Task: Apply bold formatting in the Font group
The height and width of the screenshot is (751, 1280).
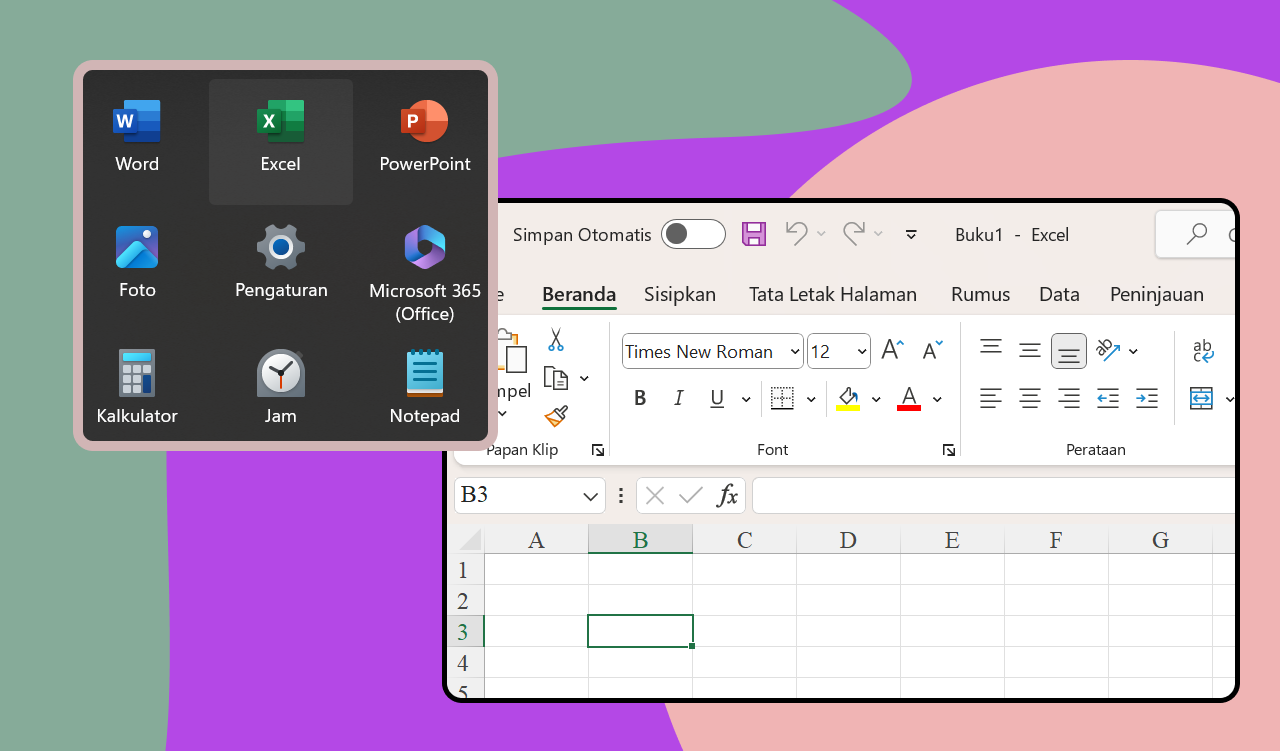Action: point(640,398)
